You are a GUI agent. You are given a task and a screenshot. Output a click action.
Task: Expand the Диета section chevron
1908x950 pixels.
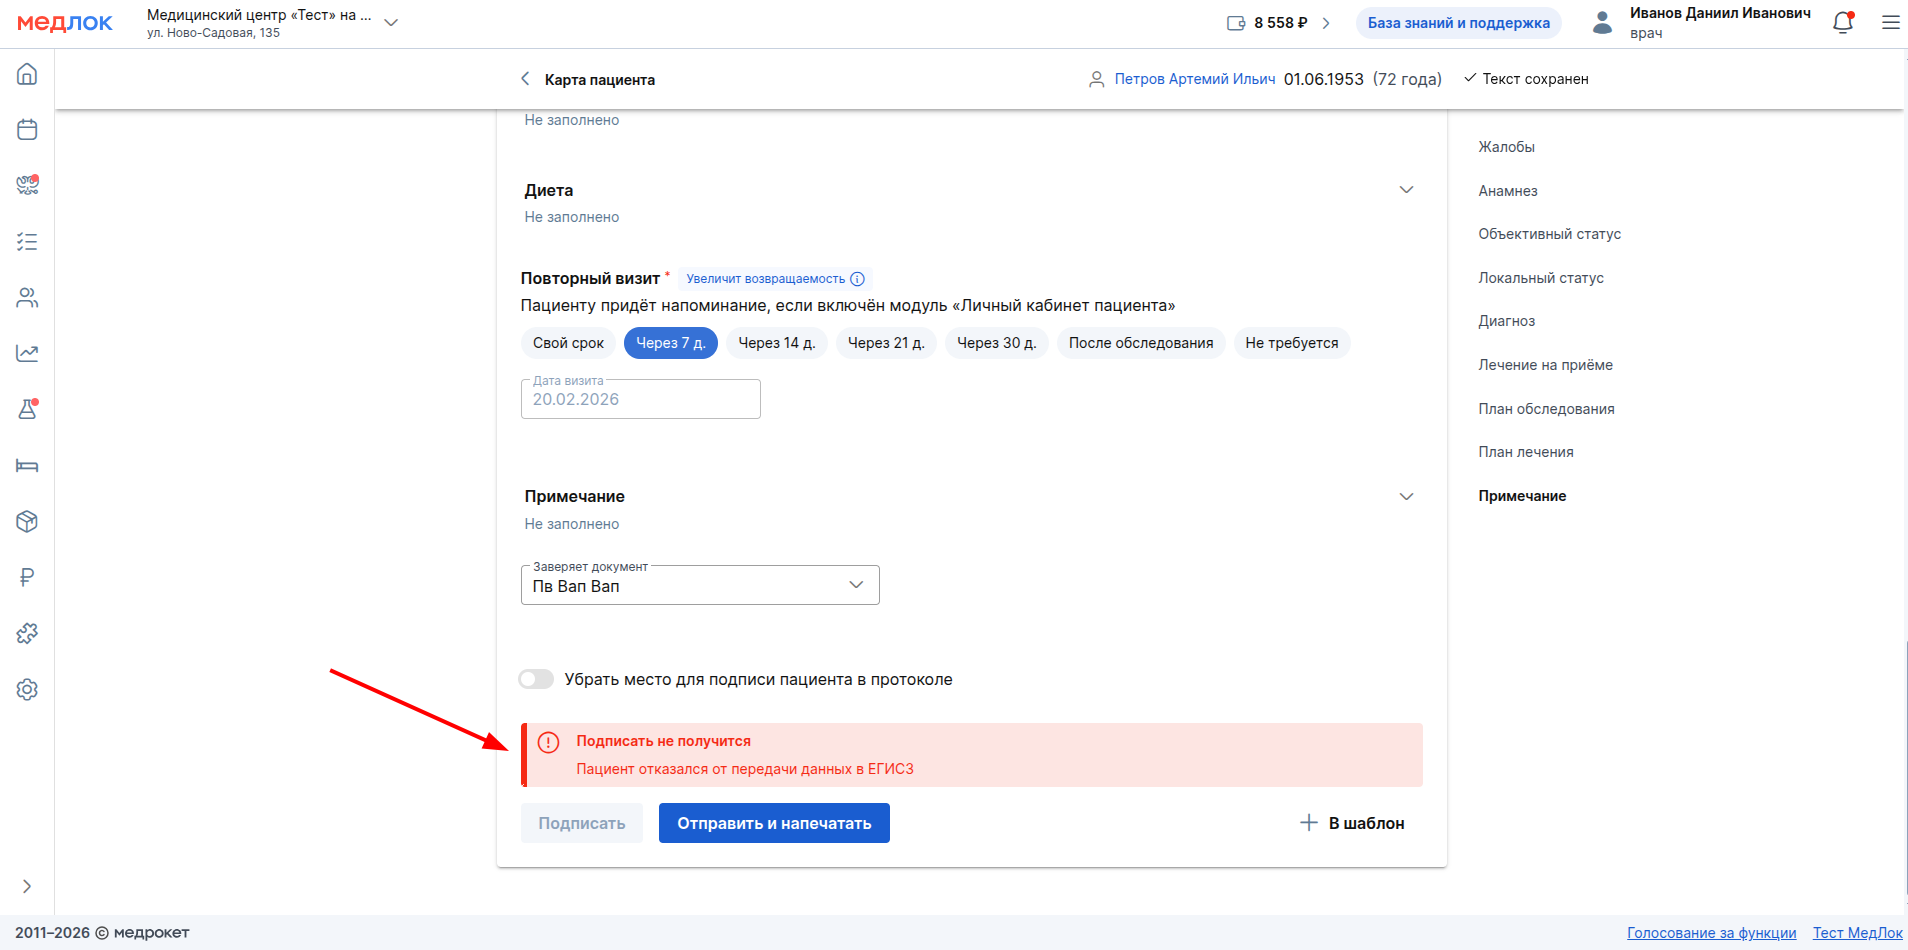(x=1406, y=190)
